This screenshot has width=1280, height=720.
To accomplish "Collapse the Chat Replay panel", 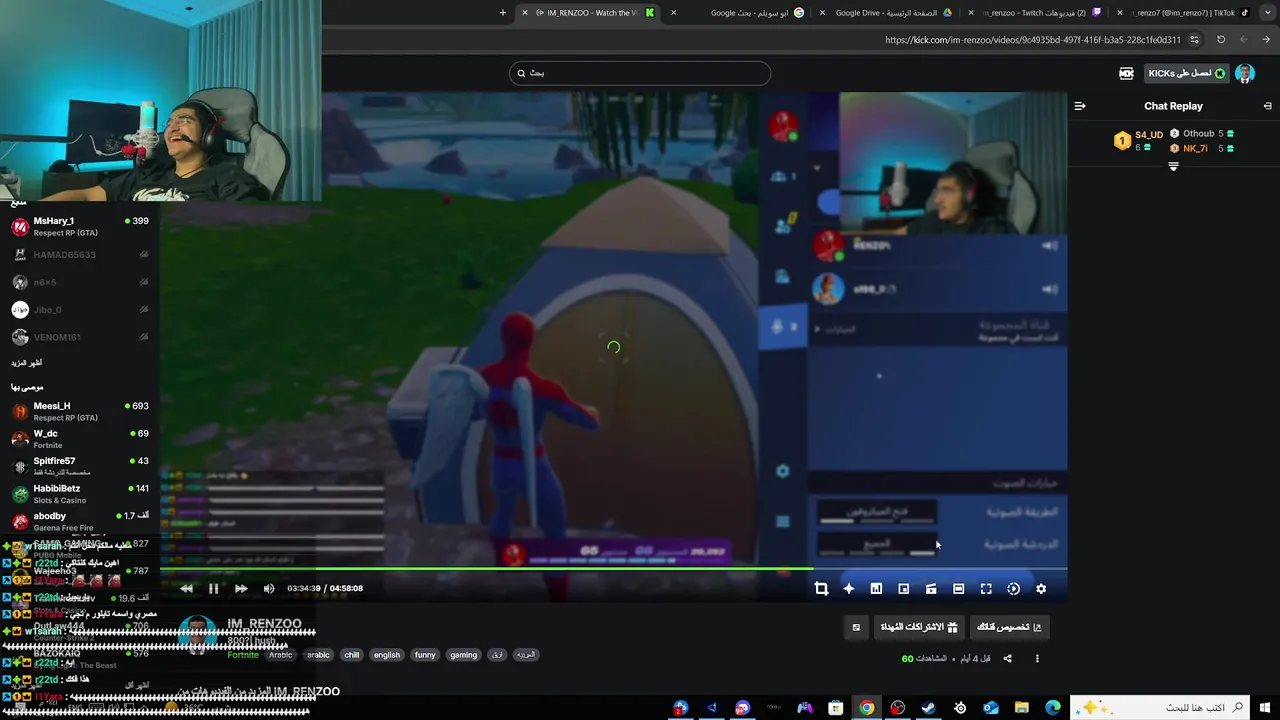I will [x=1267, y=106].
